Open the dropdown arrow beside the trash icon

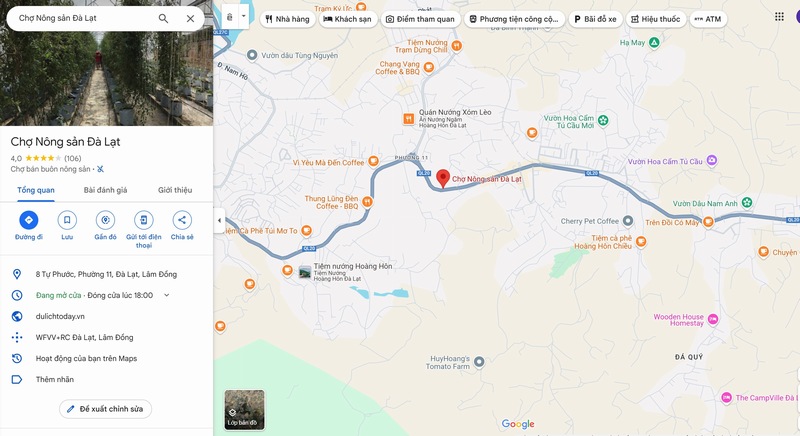[x=243, y=16]
